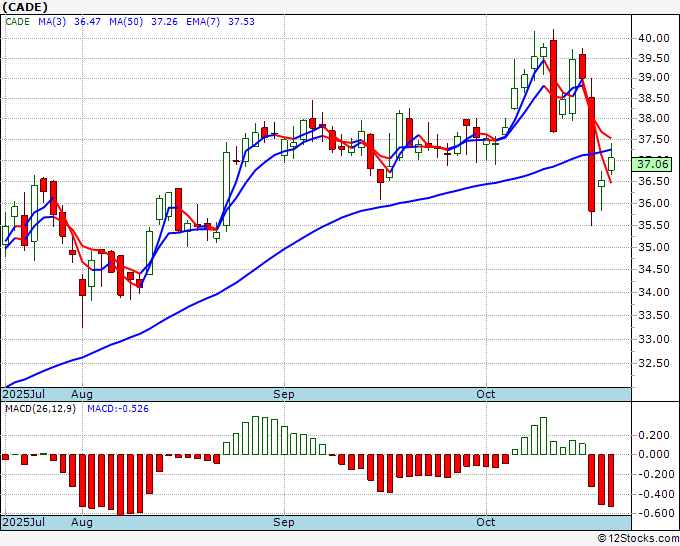Click Sep on MACD time axis
Screen dimensions: 680x546
point(284,522)
